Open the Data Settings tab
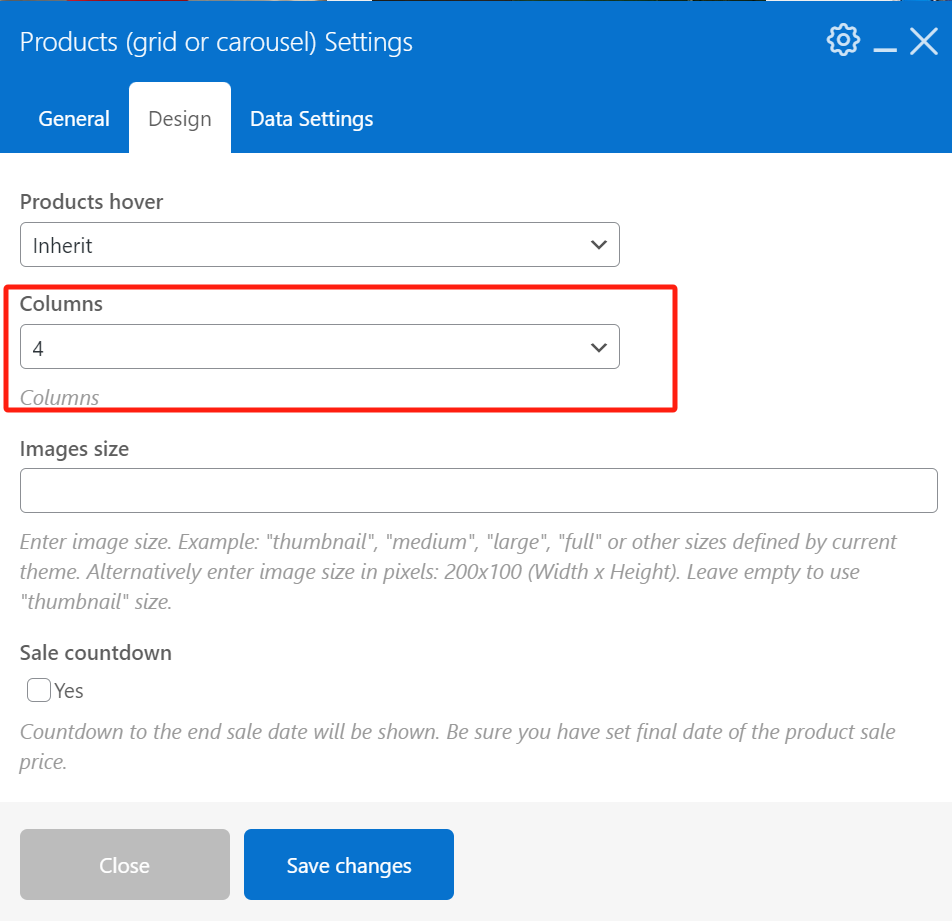The image size is (952, 921). pos(311,119)
